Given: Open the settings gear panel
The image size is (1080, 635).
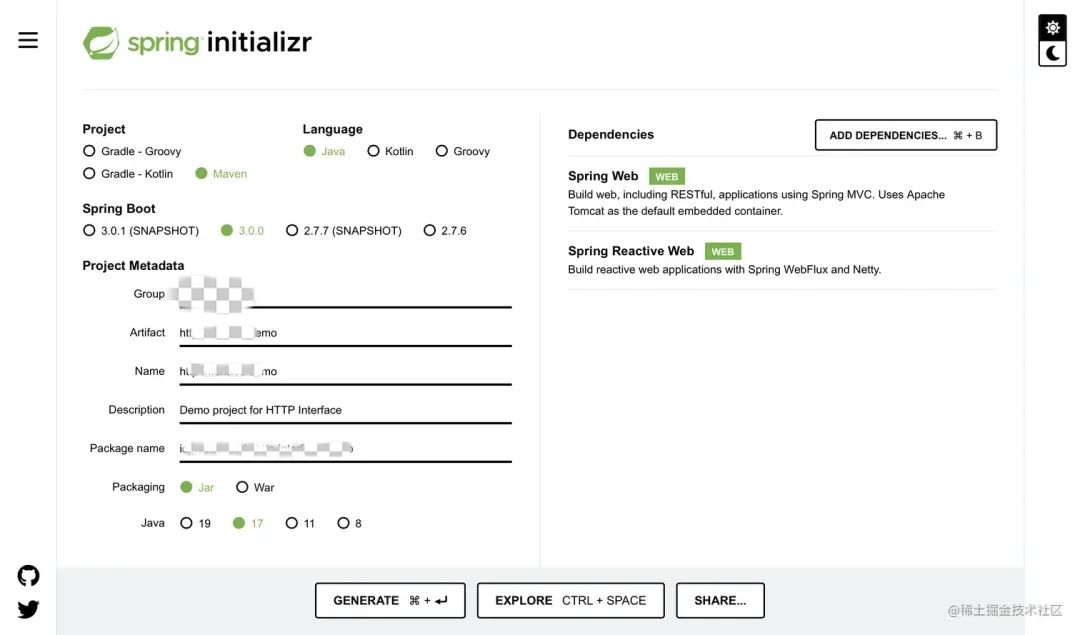Looking at the screenshot, I should 1052,27.
